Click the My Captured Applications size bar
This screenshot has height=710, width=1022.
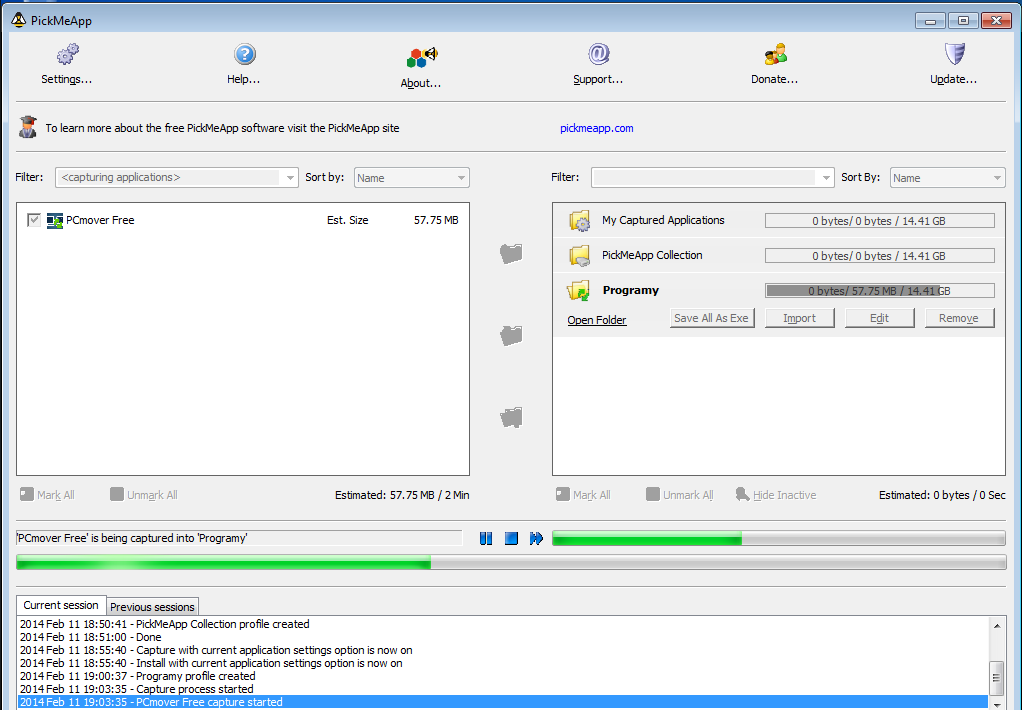880,221
